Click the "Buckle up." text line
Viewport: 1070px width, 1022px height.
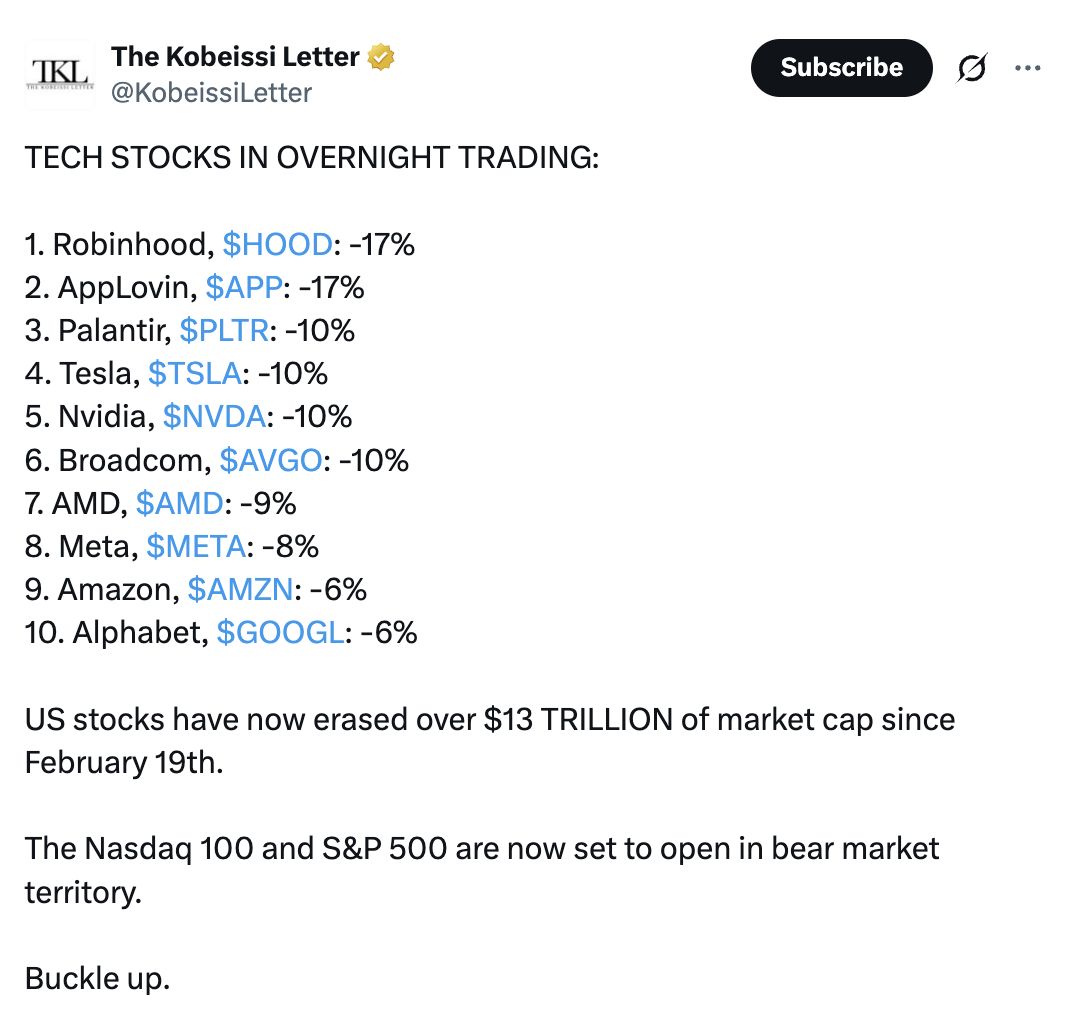coord(98,978)
